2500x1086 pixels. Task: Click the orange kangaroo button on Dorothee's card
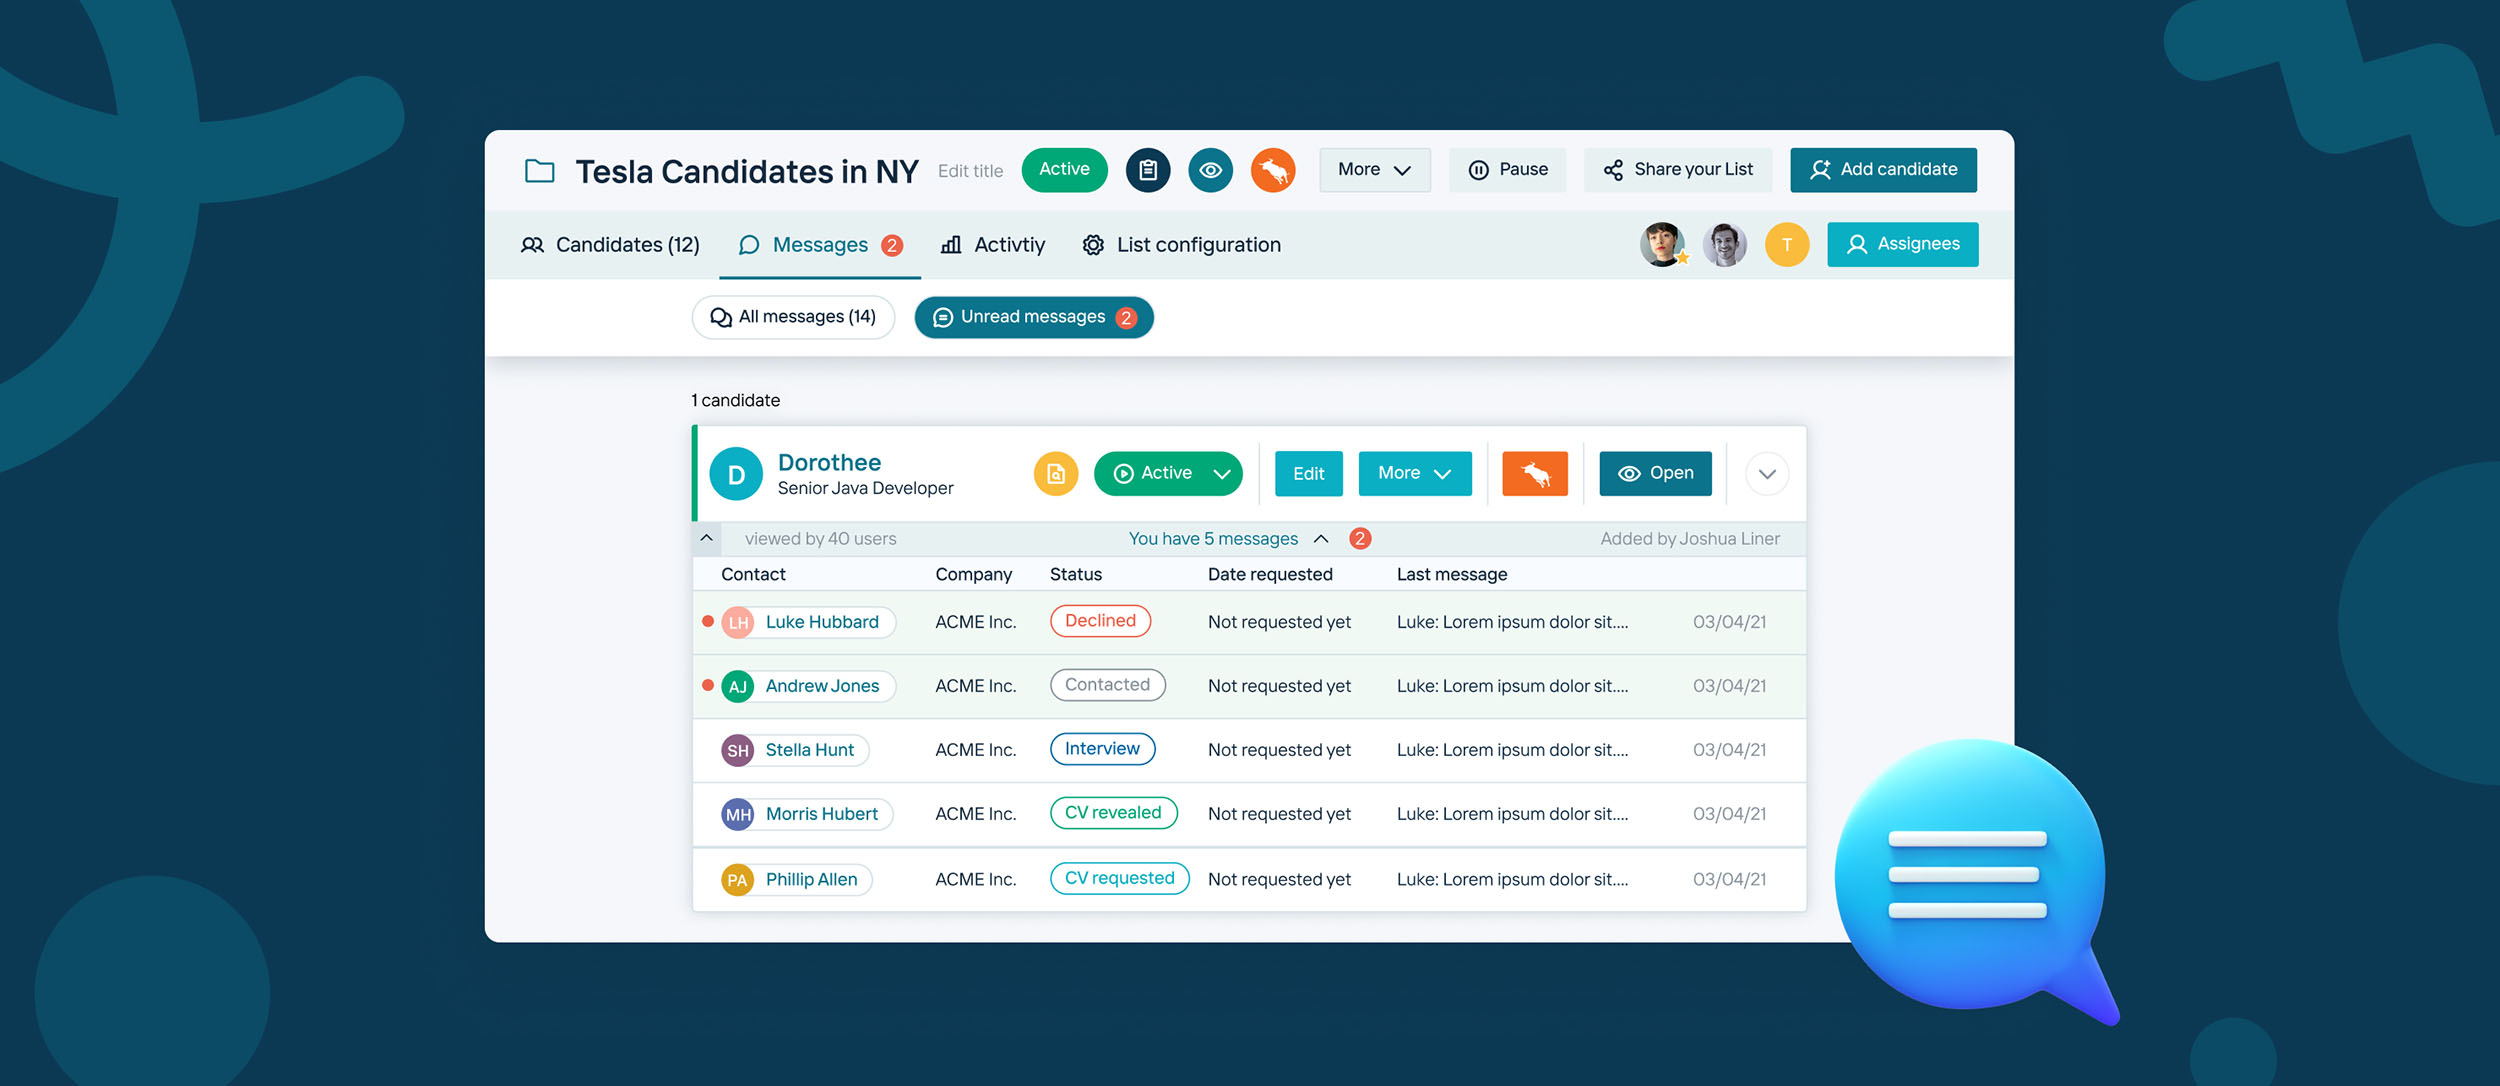(x=1534, y=474)
